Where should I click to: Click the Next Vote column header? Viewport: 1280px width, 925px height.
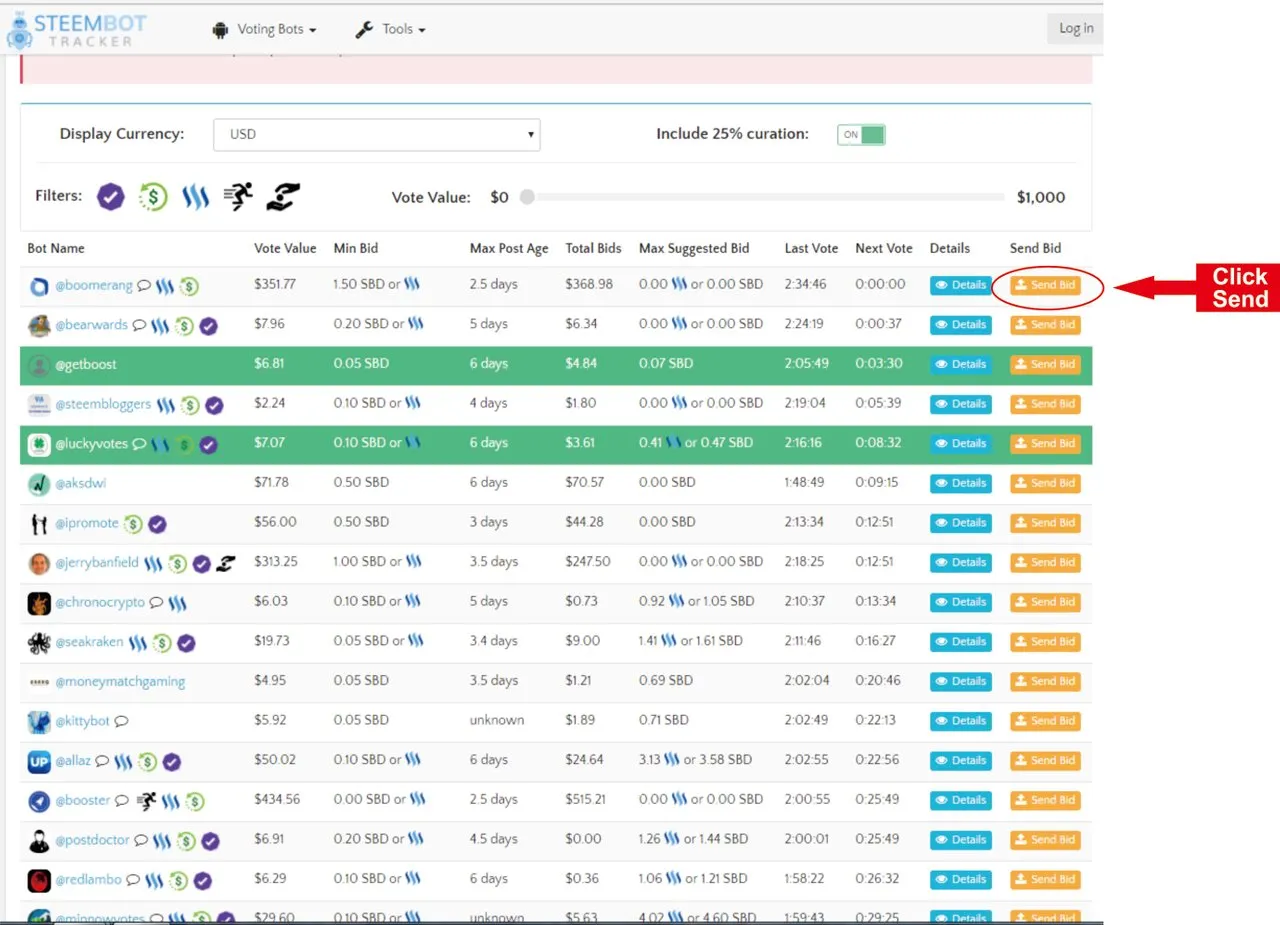point(884,248)
